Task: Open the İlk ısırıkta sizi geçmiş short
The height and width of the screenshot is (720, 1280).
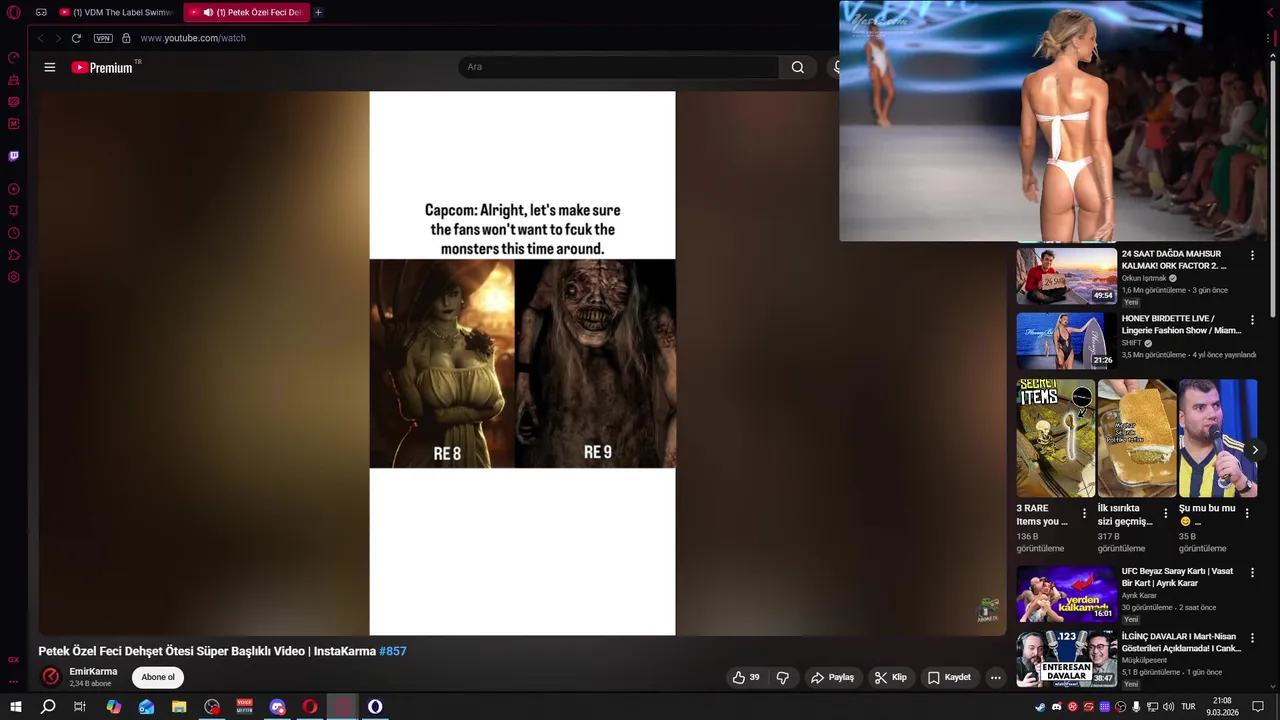Action: pyautogui.click(x=1137, y=438)
